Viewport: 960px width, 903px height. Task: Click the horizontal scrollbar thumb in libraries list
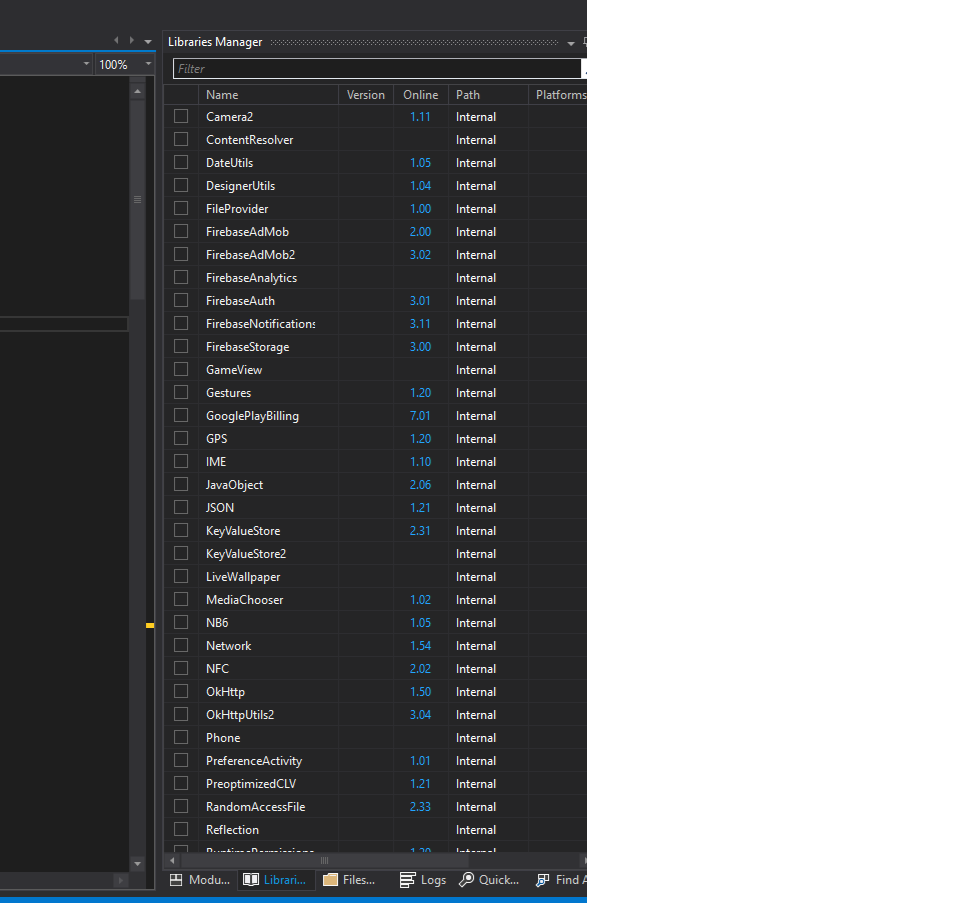324,860
